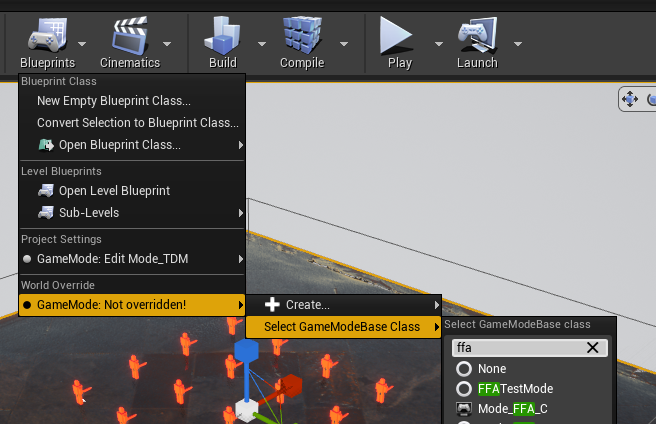Click Convert Selection to Blueprint Class
The image size is (656, 424).
click(137, 123)
